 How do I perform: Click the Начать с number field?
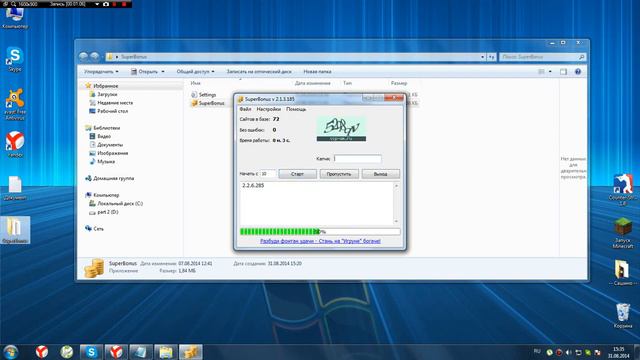click(x=268, y=174)
